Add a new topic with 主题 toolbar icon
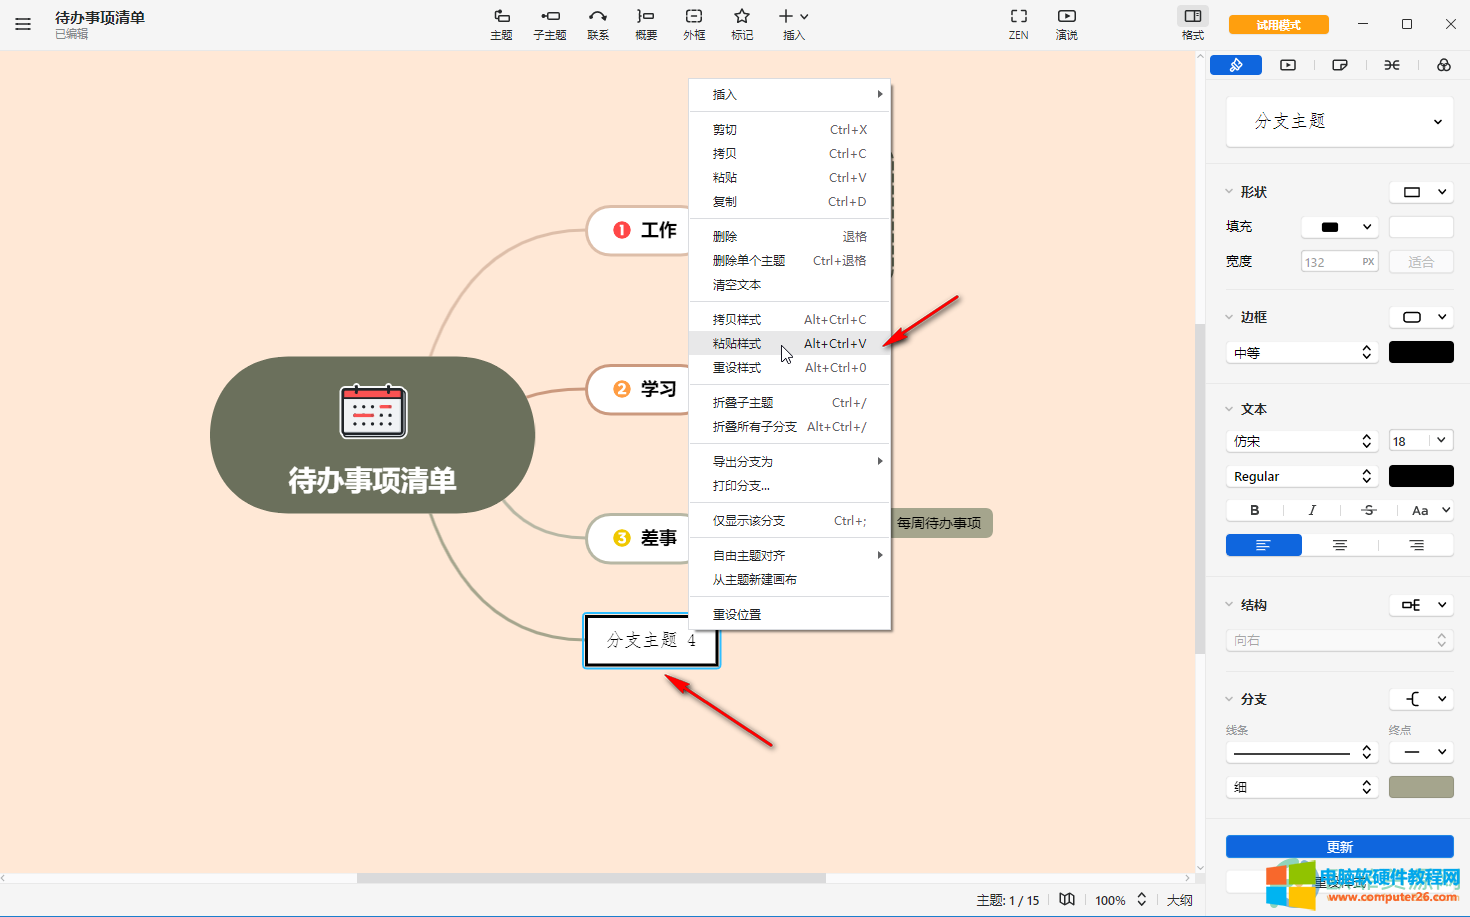The image size is (1470, 917). coord(502,24)
